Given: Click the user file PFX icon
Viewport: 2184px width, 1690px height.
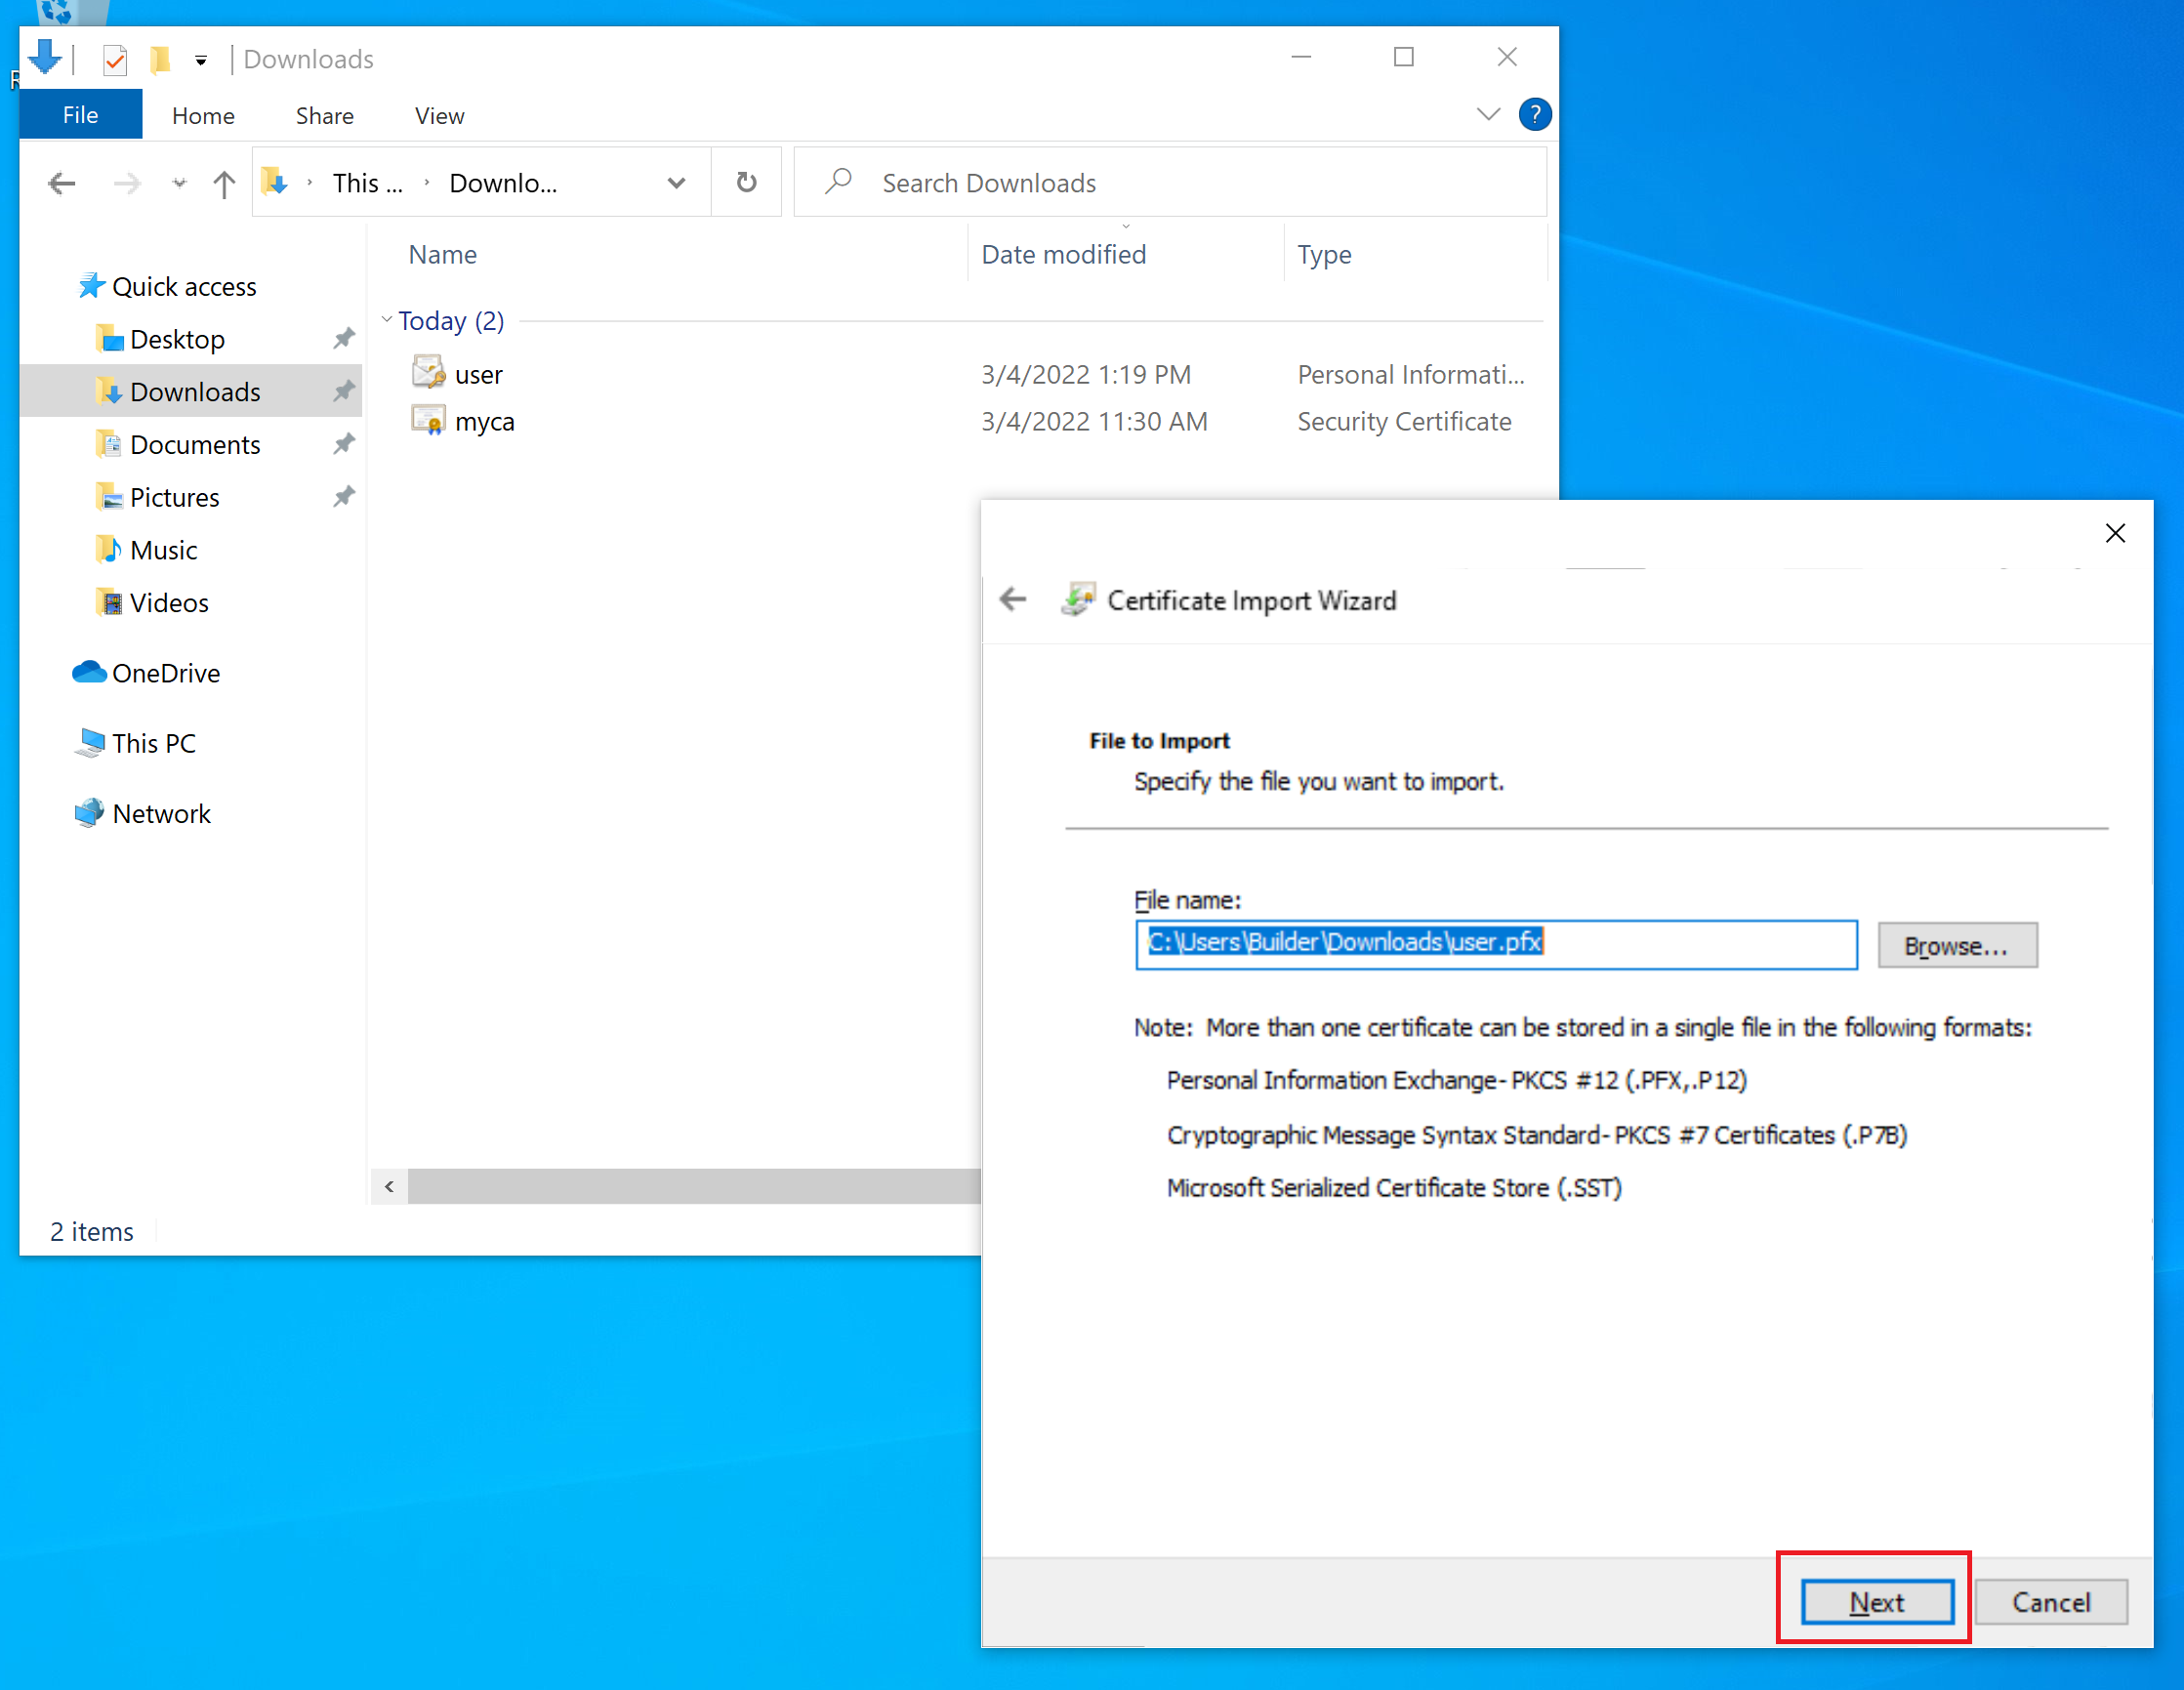Looking at the screenshot, I should pyautogui.click(x=428, y=372).
